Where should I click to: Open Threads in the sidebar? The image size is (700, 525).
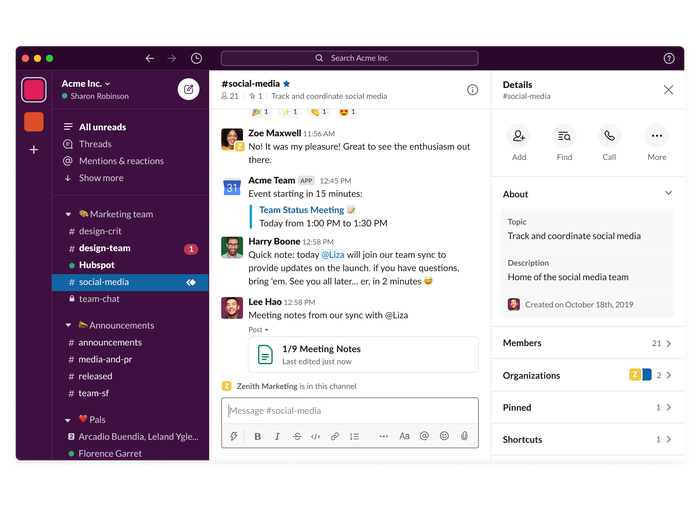coord(95,144)
